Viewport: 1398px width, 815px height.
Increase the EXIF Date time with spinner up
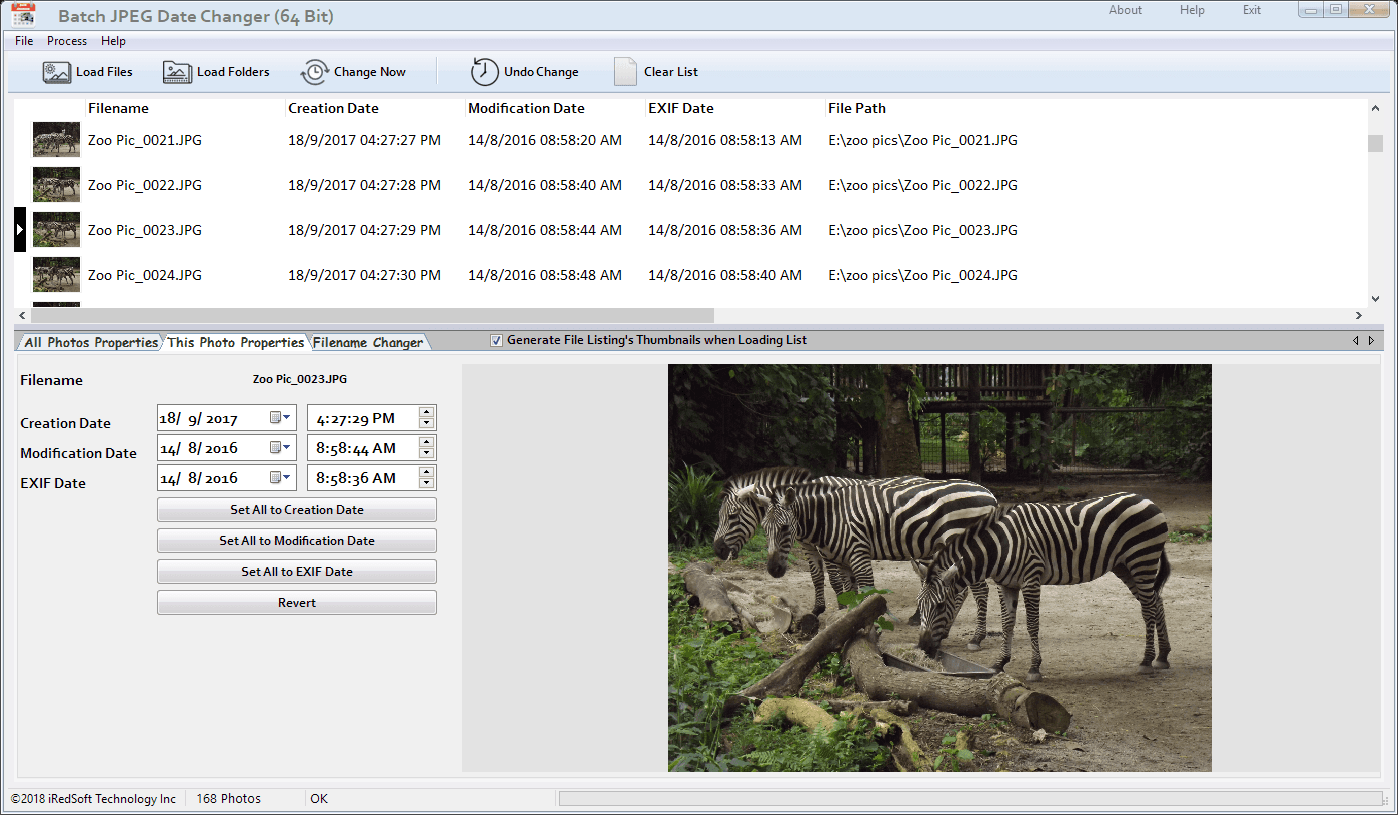(427, 473)
